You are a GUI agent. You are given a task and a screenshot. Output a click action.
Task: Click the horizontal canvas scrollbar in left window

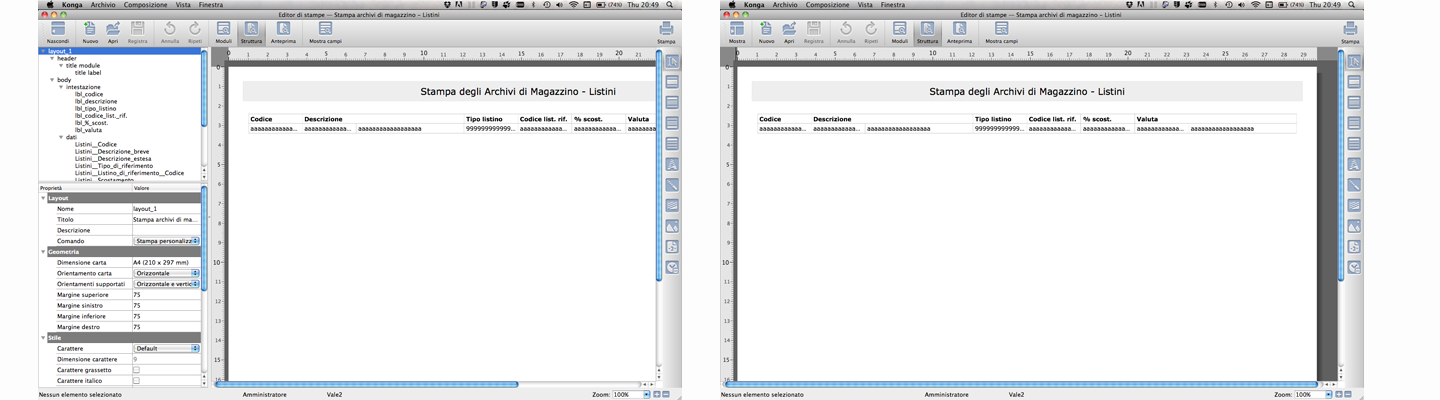pos(368,384)
